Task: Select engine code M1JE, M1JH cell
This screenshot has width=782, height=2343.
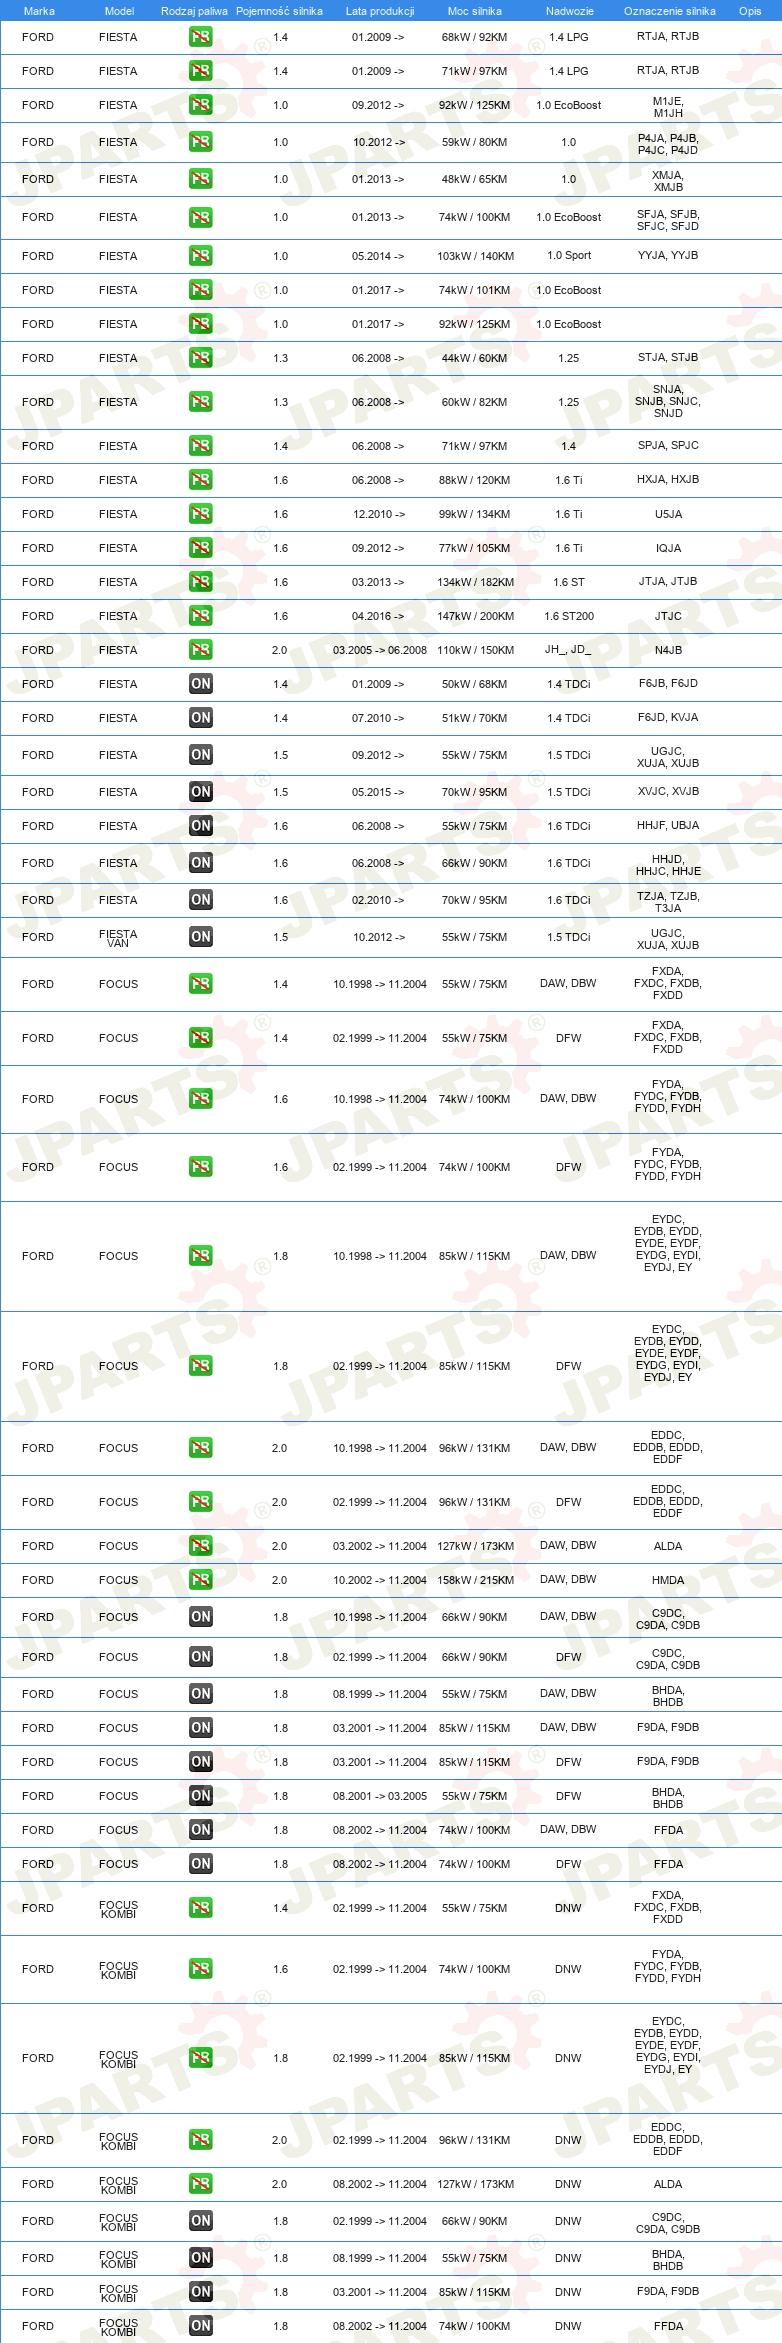Action: [668, 107]
